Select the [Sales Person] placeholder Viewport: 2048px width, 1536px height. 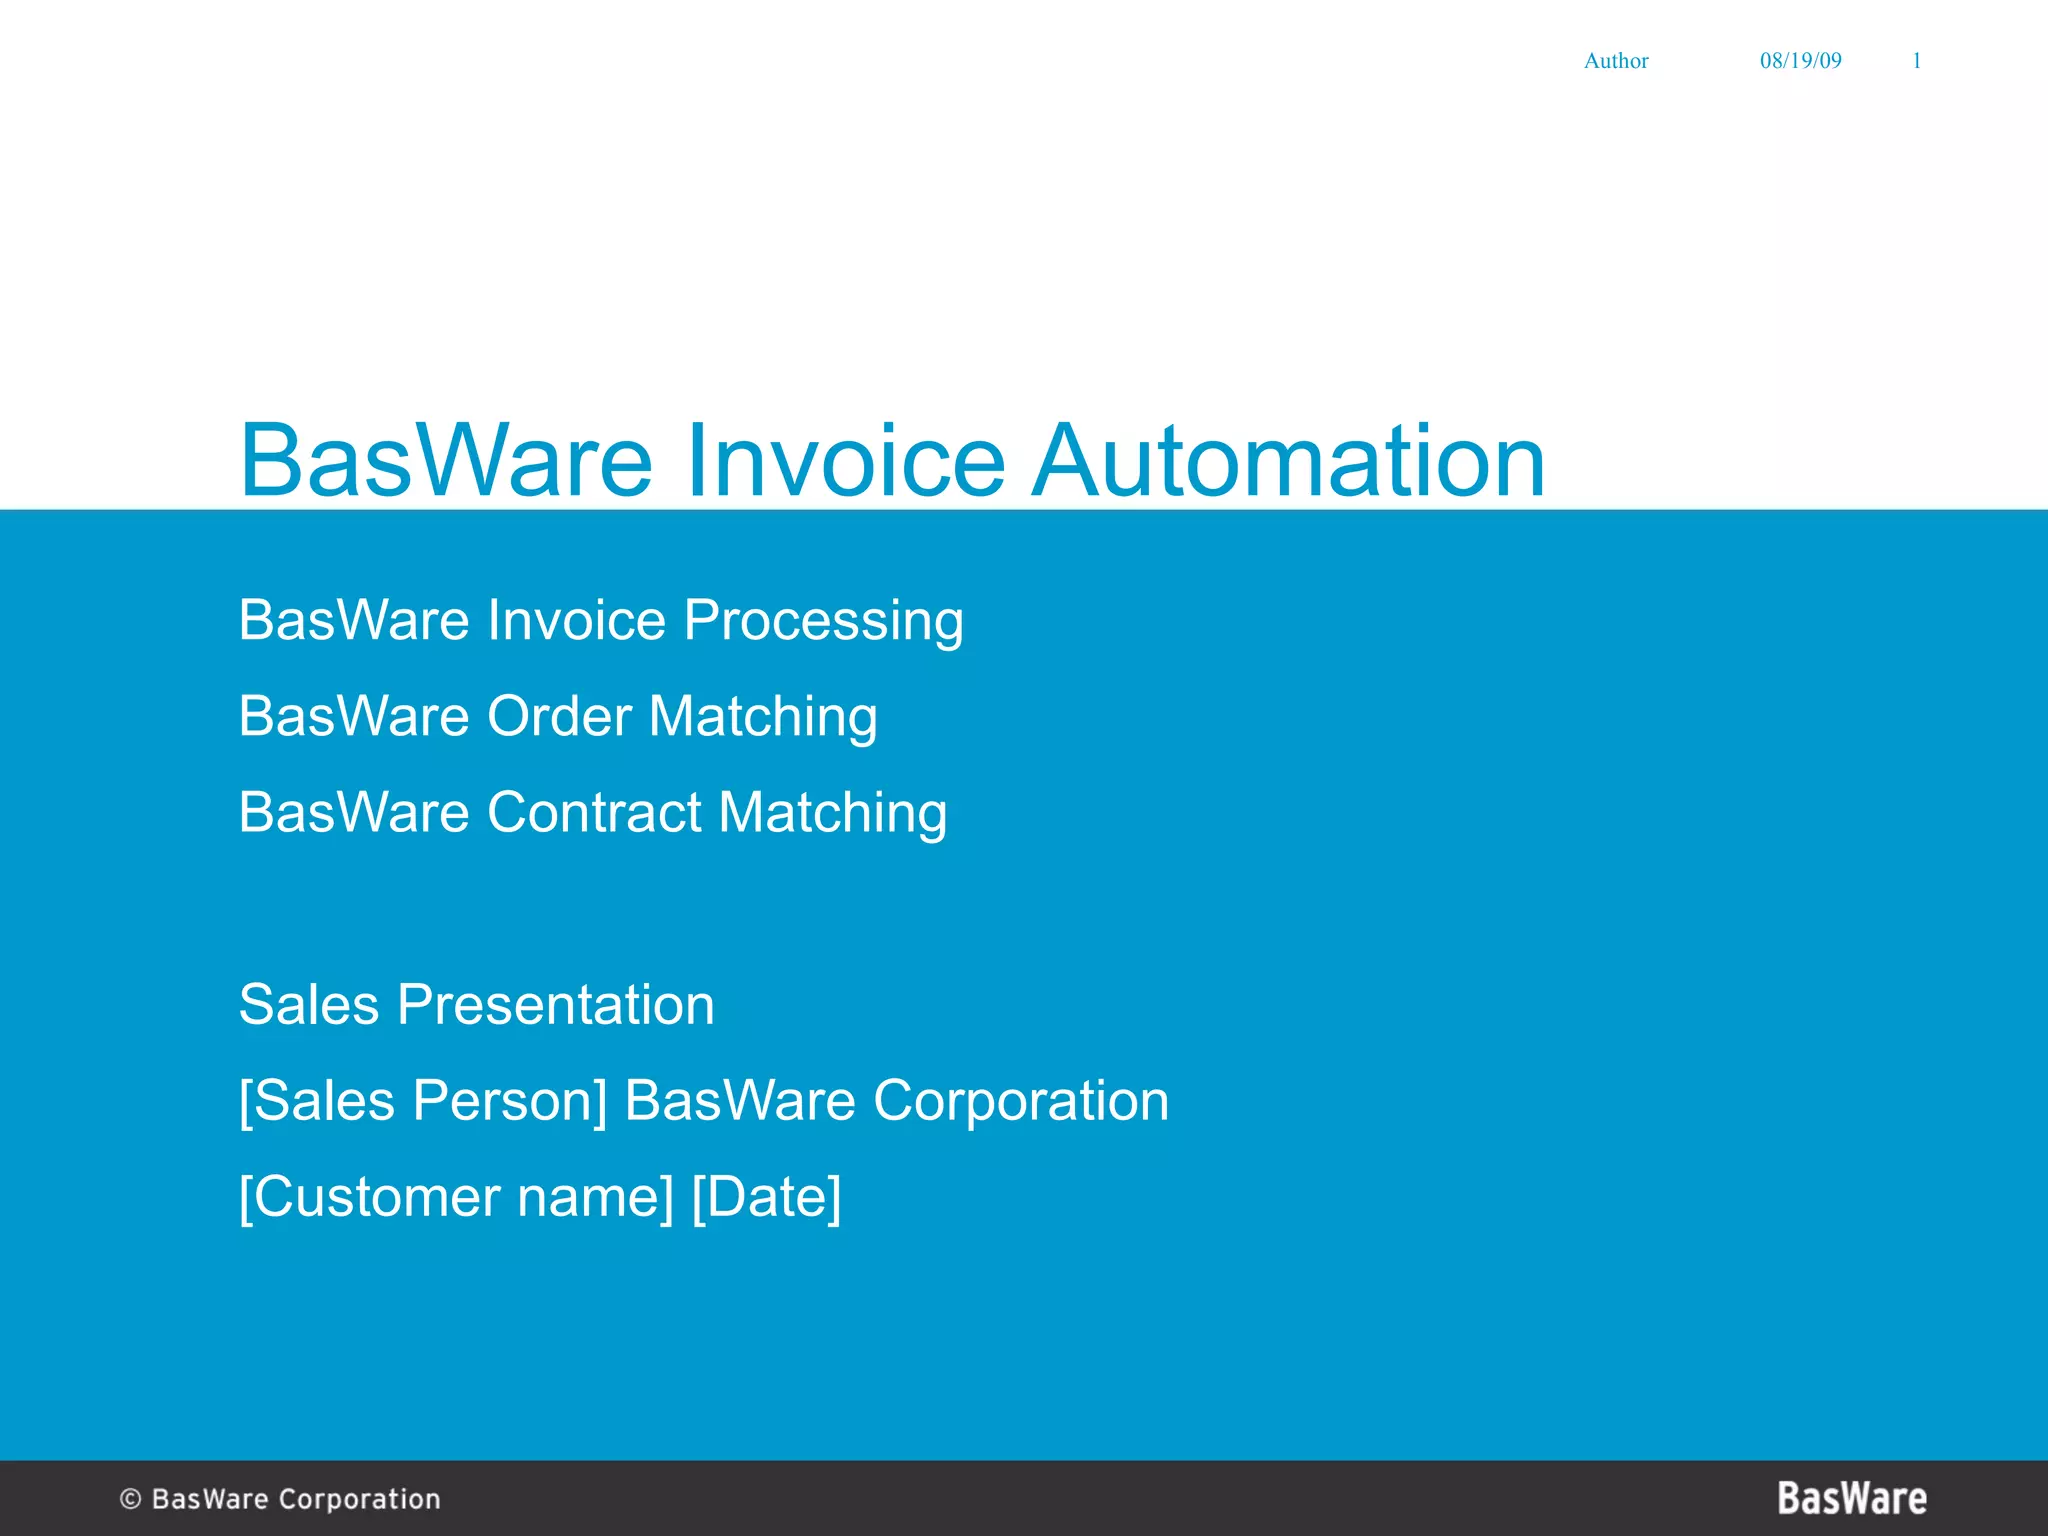click(423, 1100)
